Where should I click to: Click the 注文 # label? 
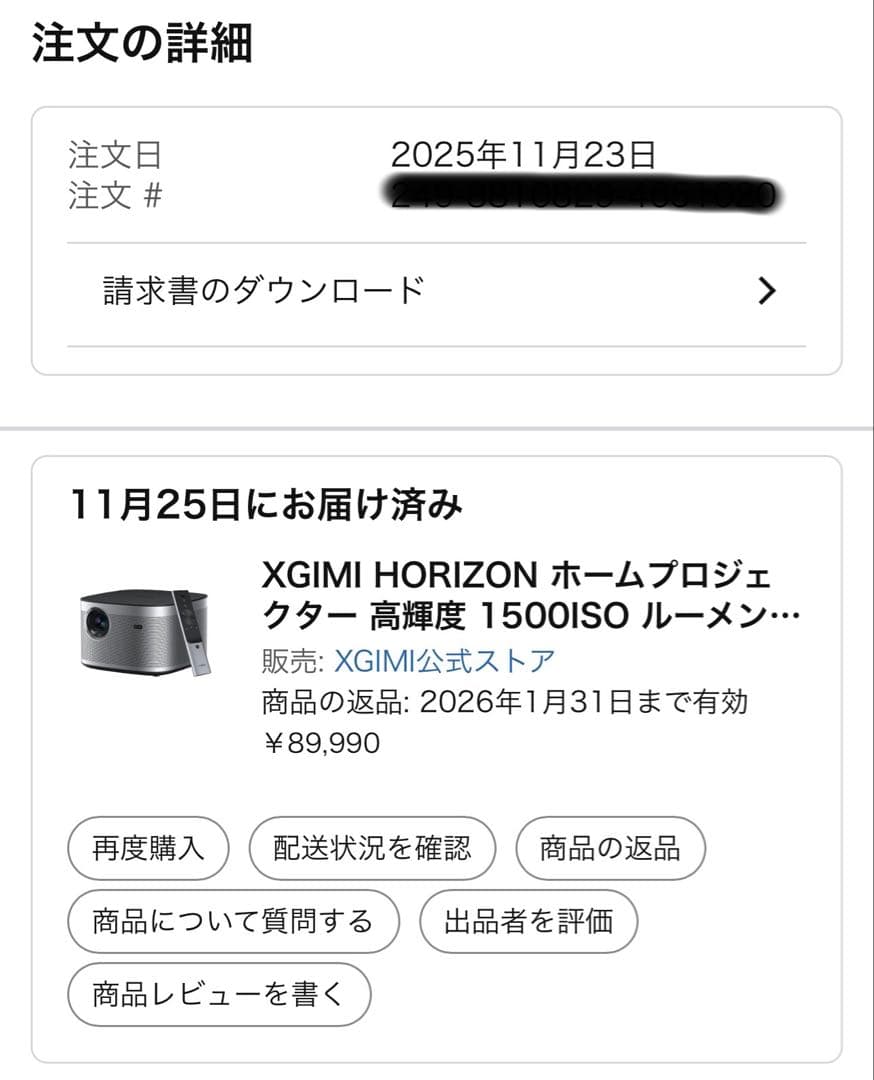115,195
